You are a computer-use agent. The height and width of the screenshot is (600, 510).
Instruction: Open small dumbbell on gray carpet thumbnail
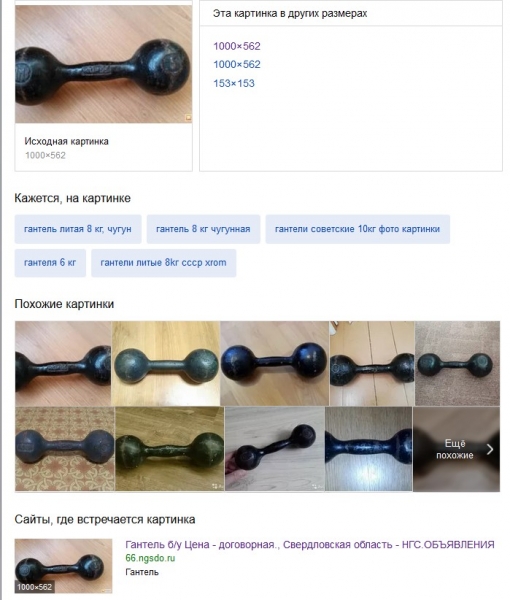[x=457, y=364]
